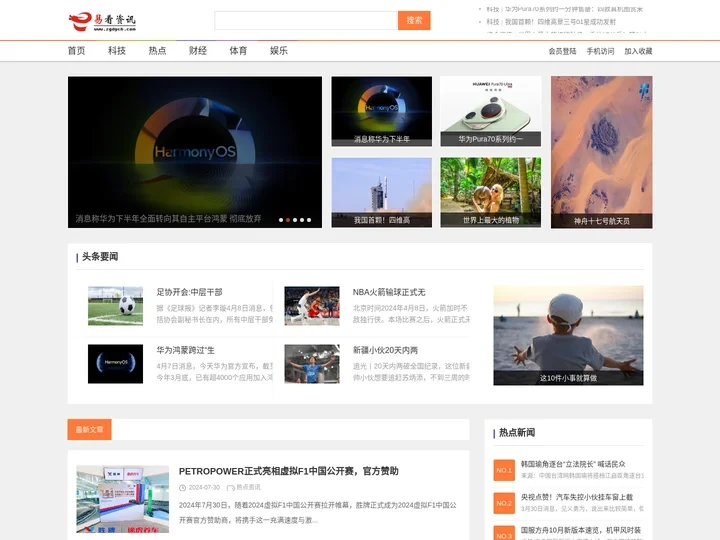
Task: Click the 手机访问 link
Action: point(600,51)
